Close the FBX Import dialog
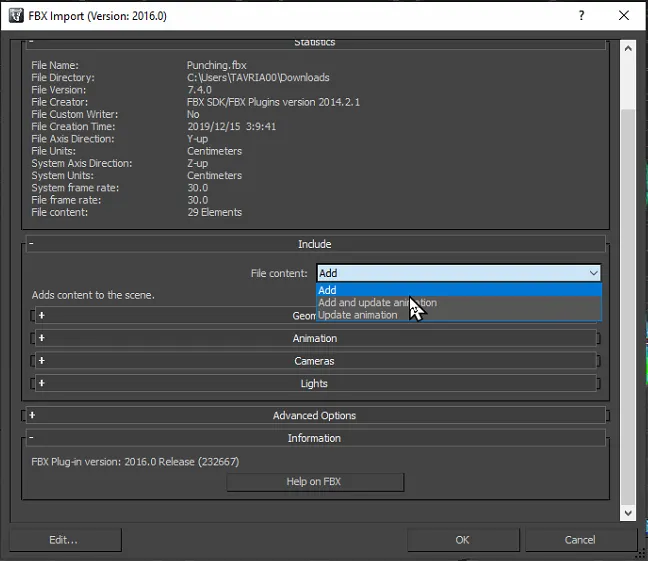The width and height of the screenshot is (648, 561). point(625,16)
